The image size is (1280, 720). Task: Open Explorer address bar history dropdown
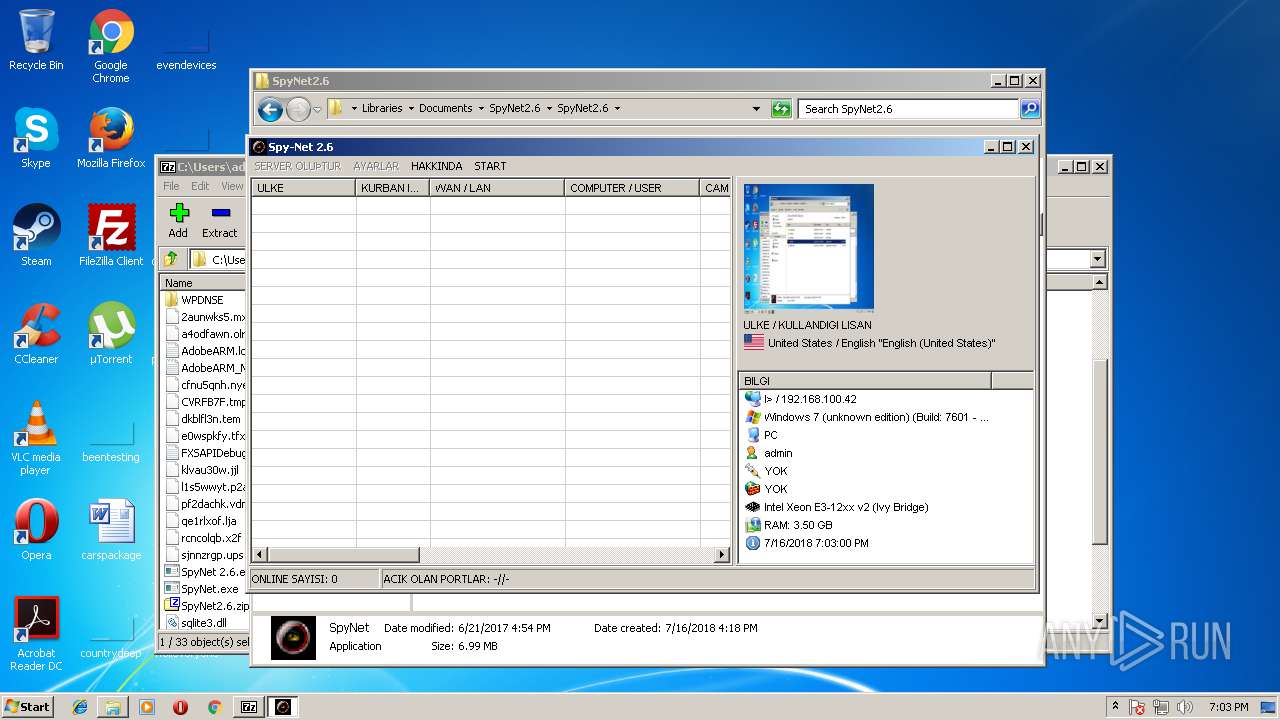pyautogui.click(x=756, y=108)
